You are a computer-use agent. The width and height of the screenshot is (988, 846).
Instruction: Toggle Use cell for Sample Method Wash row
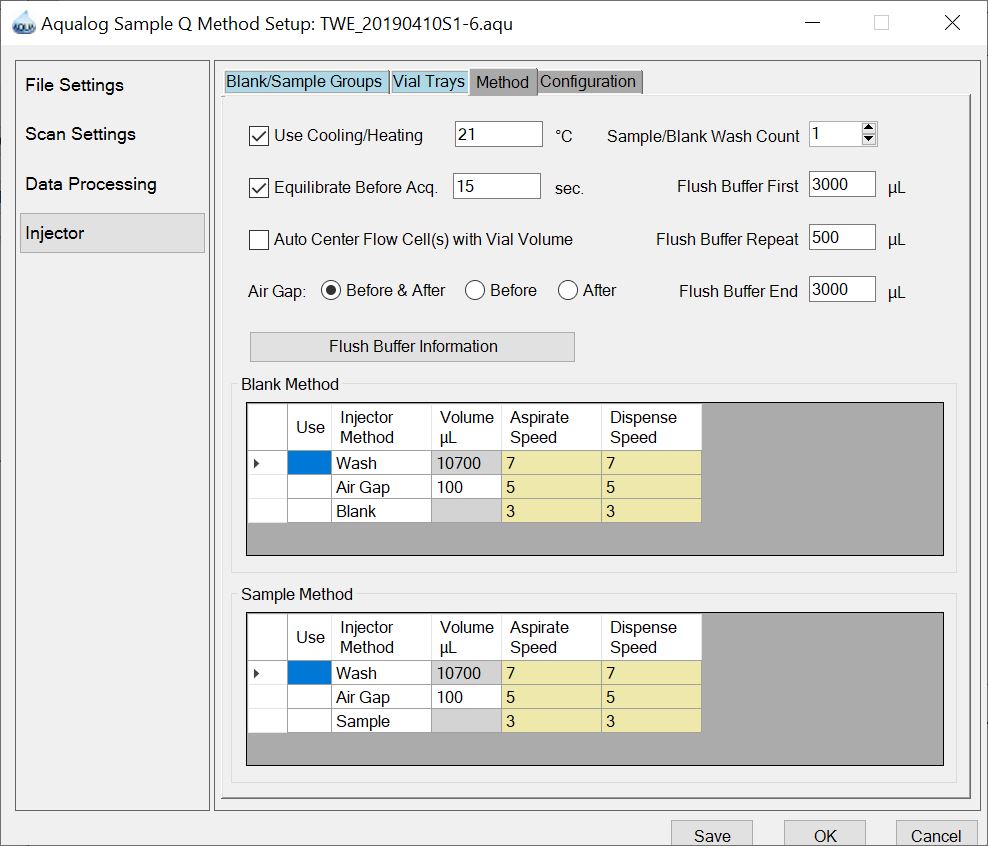[309, 673]
